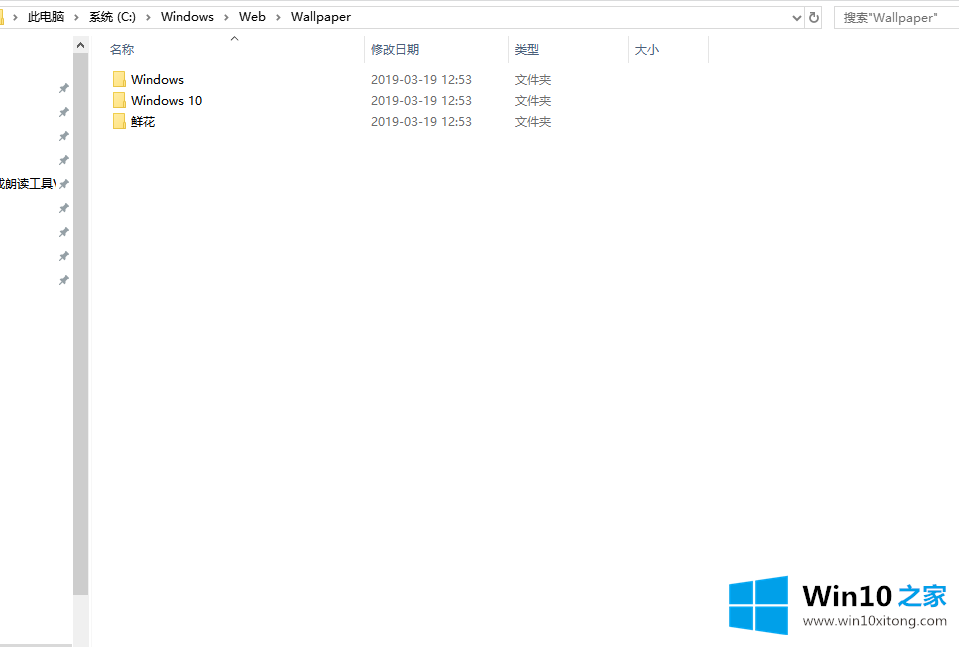Click the navigation pane vertical scrollbar
Image resolution: width=959 pixels, height=647 pixels.
coord(80,324)
